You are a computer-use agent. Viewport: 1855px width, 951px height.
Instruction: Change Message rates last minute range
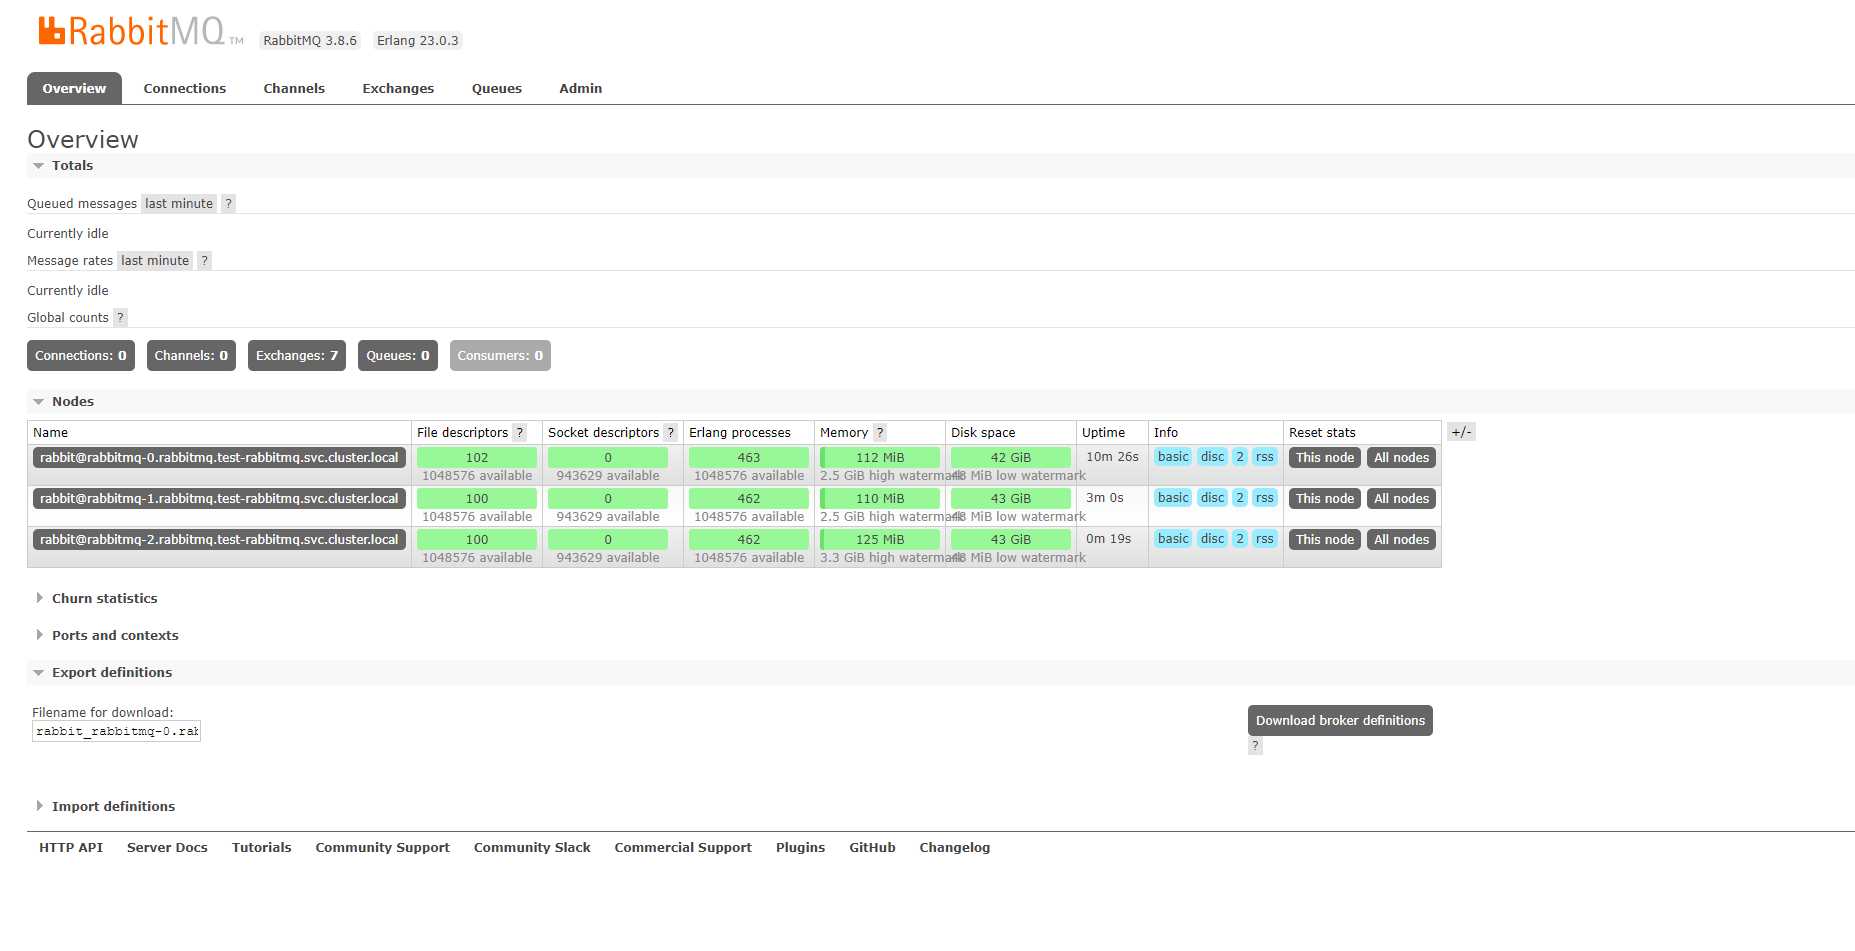(155, 261)
